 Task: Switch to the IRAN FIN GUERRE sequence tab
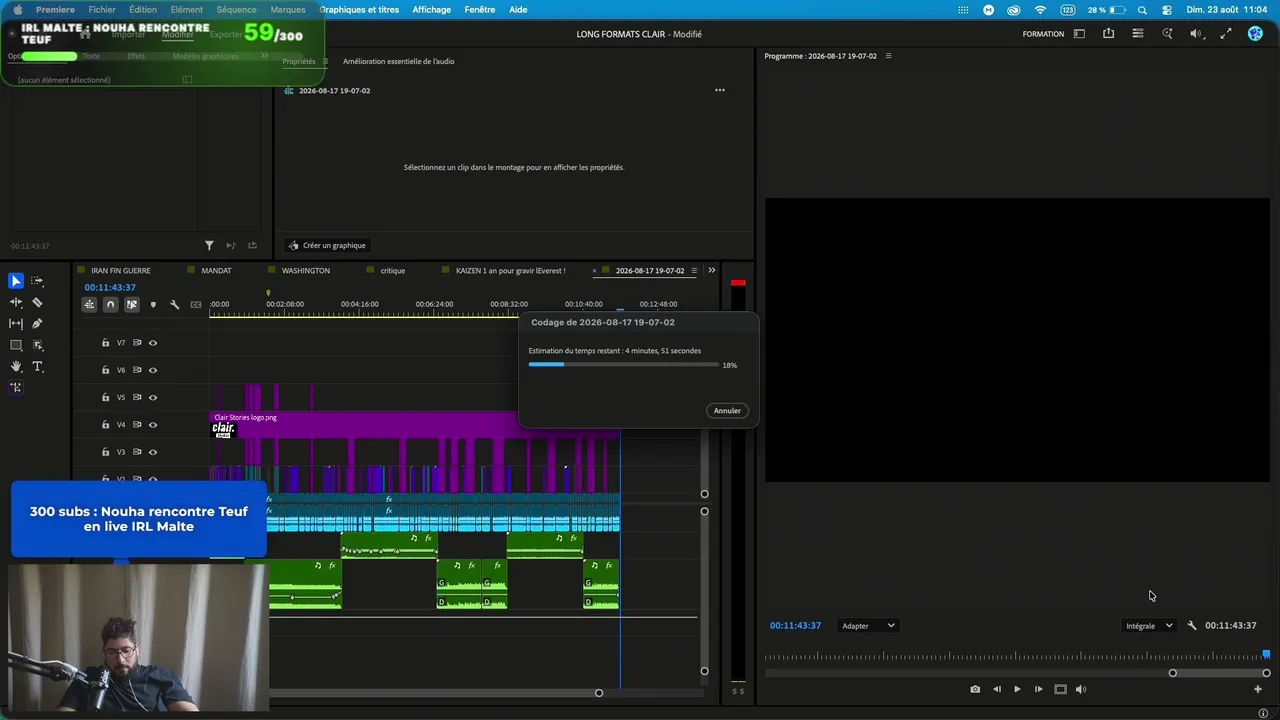pyautogui.click(x=121, y=271)
